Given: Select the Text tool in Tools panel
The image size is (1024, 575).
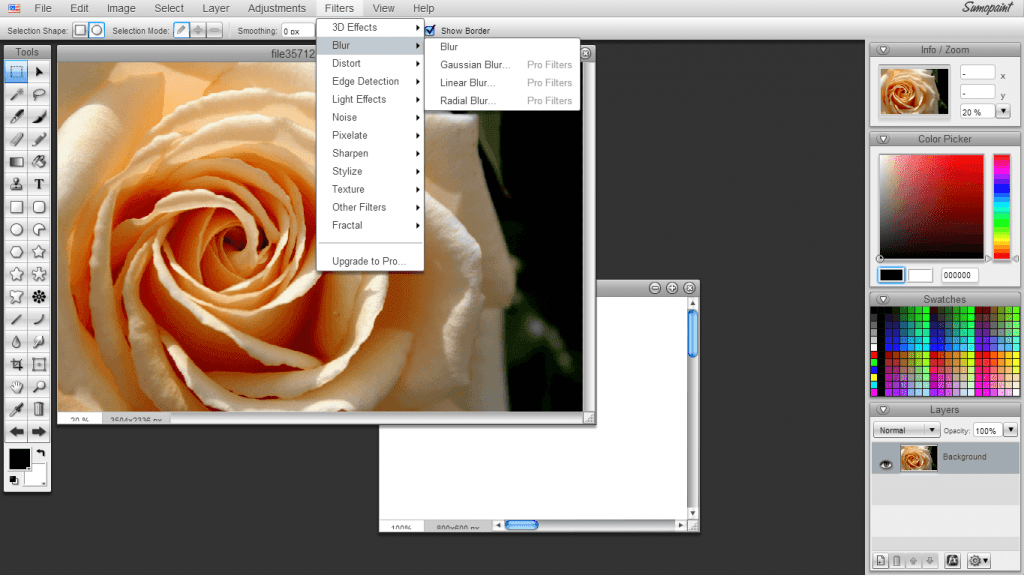Looking at the screenshot, I should click(39, 184).
